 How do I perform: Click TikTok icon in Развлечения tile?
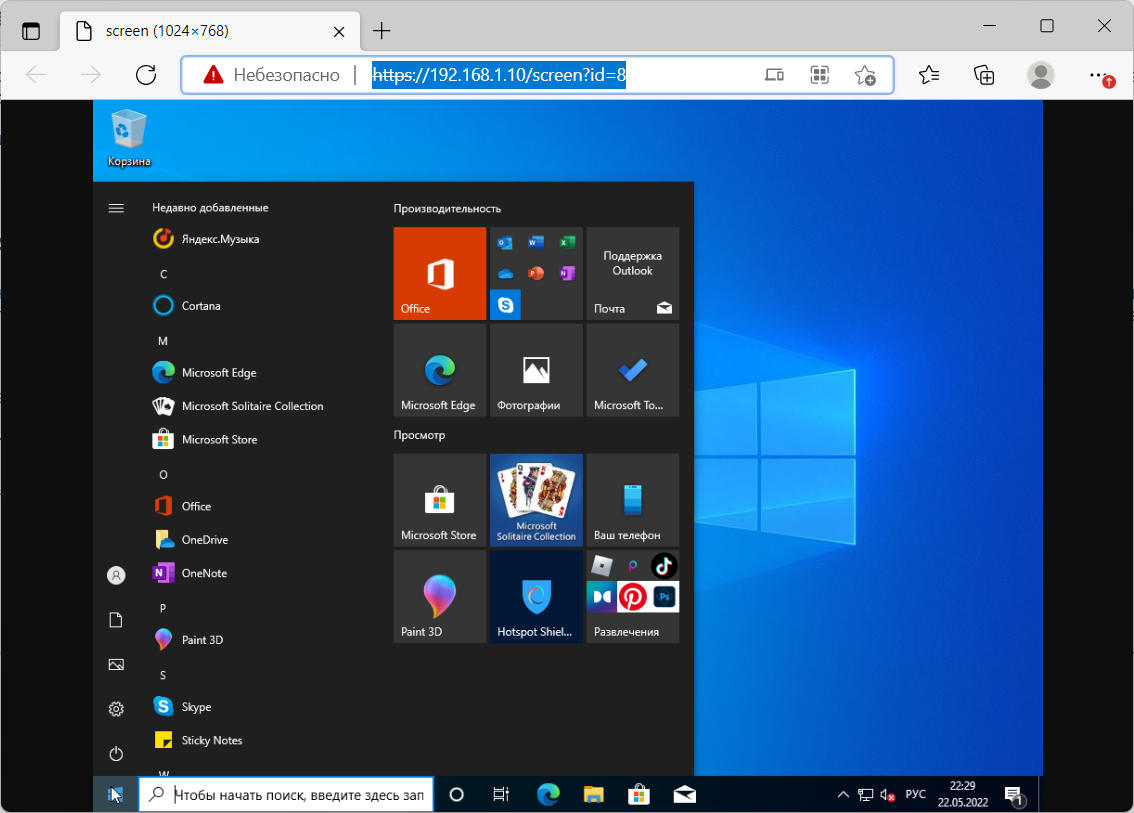[664, 566]
